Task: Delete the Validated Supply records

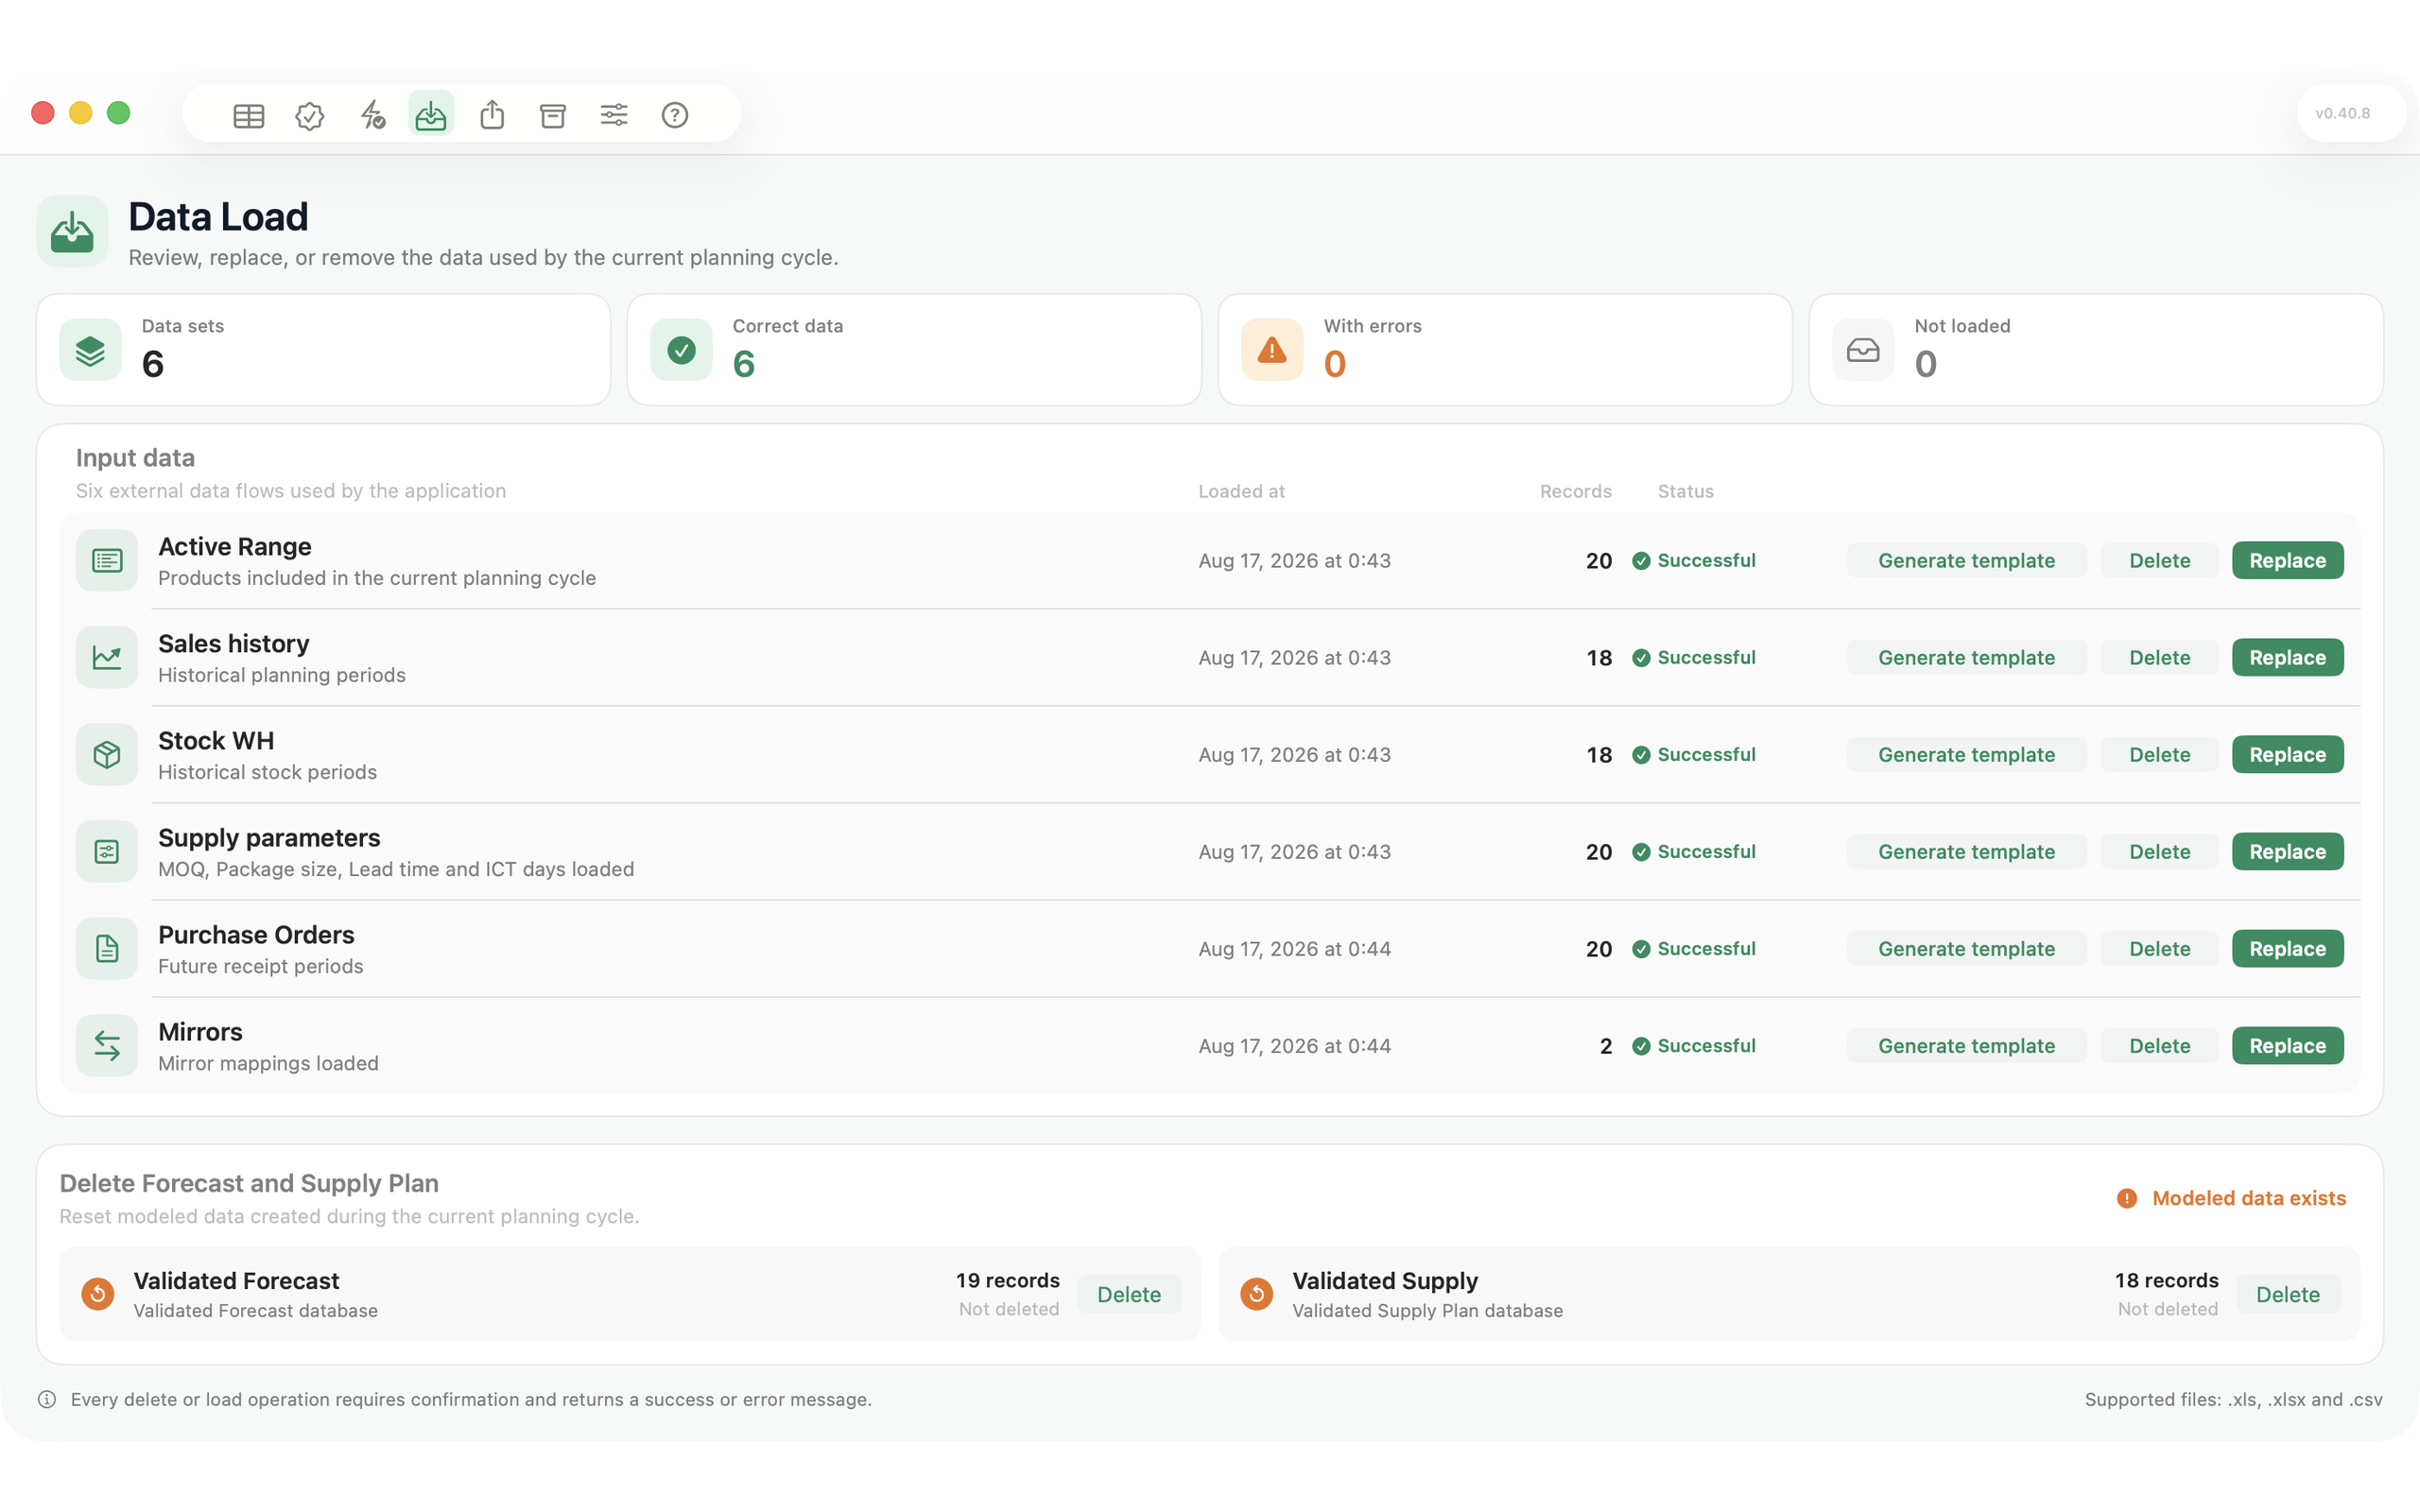Action: [2287, 1295]
